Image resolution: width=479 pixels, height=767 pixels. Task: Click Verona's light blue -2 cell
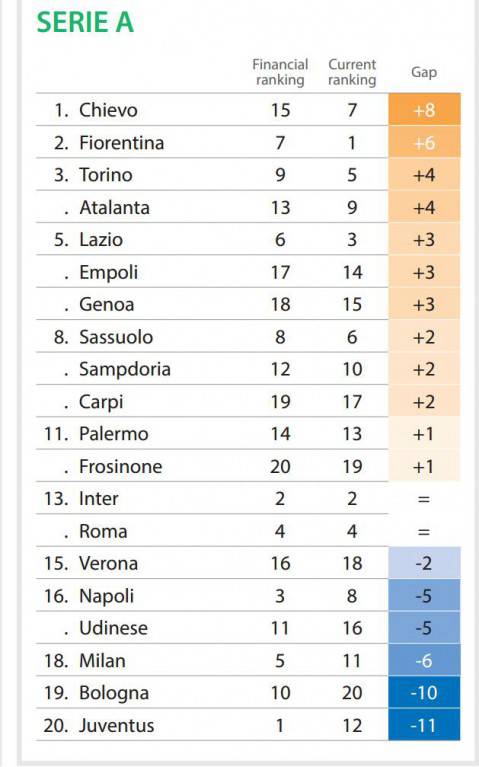(x=424, y=563)
